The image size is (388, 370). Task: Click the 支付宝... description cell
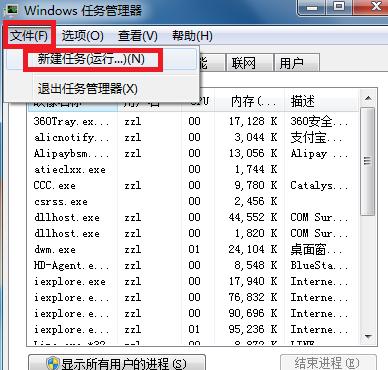pyautogui.click(x=316, y=137)
